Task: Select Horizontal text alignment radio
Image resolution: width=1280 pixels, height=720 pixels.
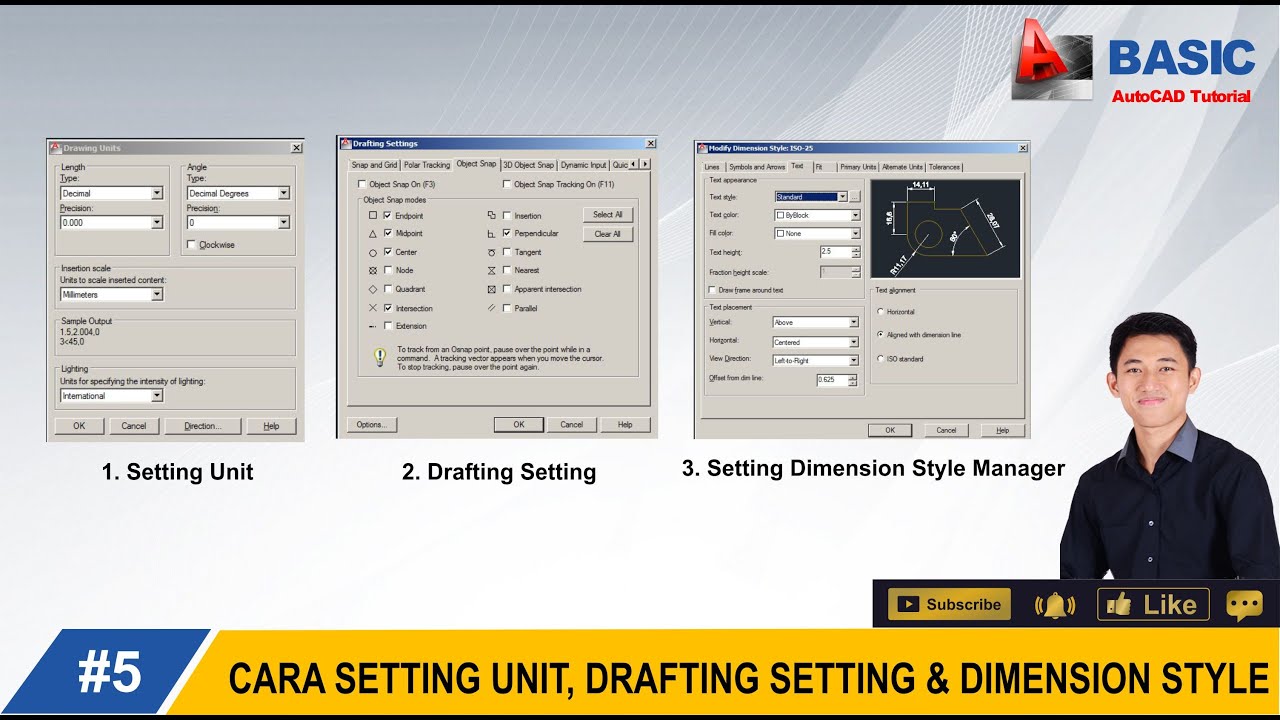Action: [880, 312]
